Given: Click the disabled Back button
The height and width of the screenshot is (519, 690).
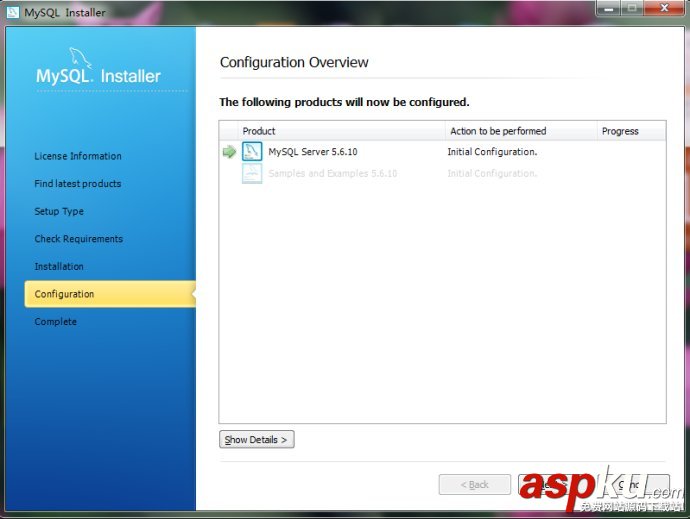Looking at the screenshot, I should coord(474,484).
